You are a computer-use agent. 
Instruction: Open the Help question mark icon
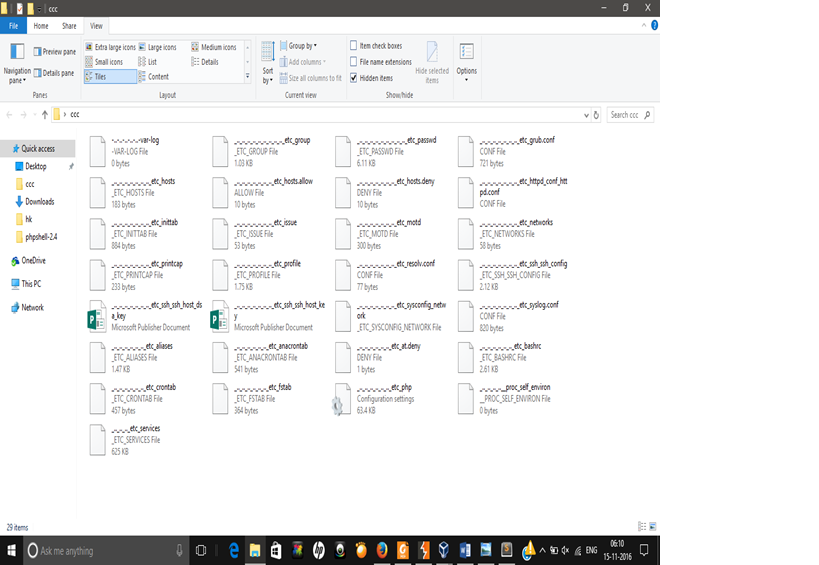point(654,25)
